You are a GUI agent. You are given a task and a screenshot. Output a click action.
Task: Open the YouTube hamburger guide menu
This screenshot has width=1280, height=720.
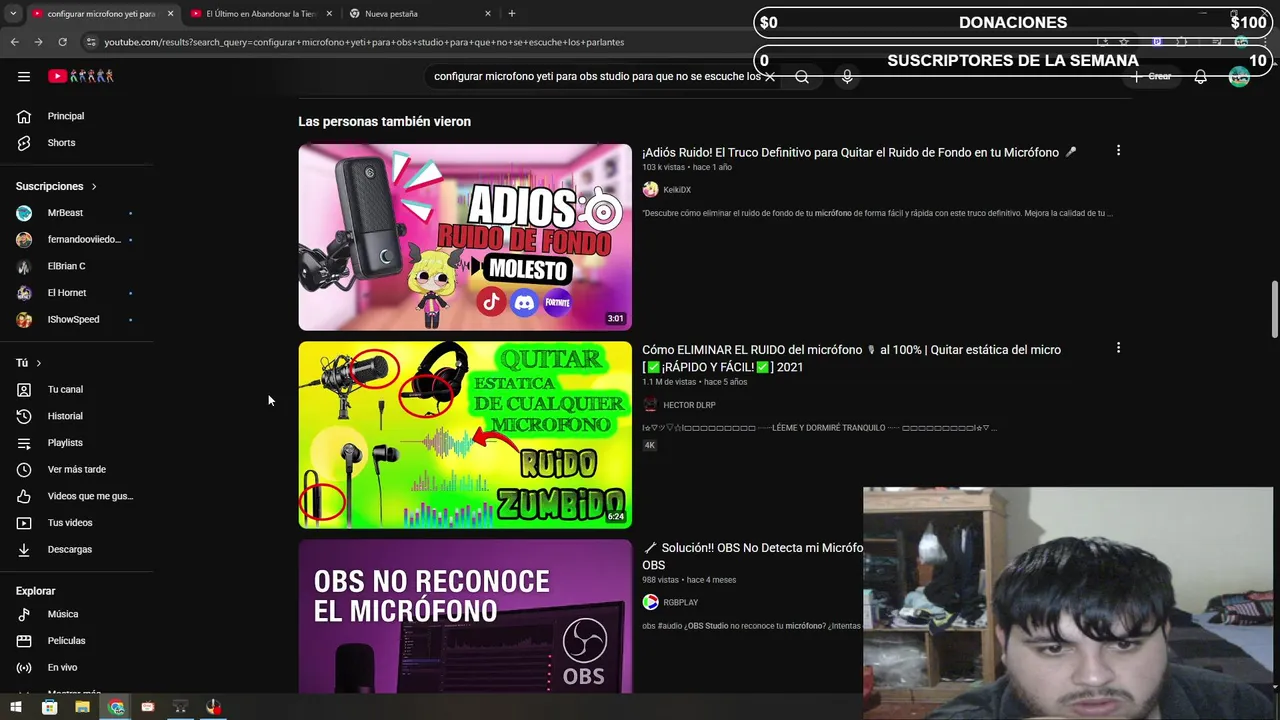pos(24,76)
